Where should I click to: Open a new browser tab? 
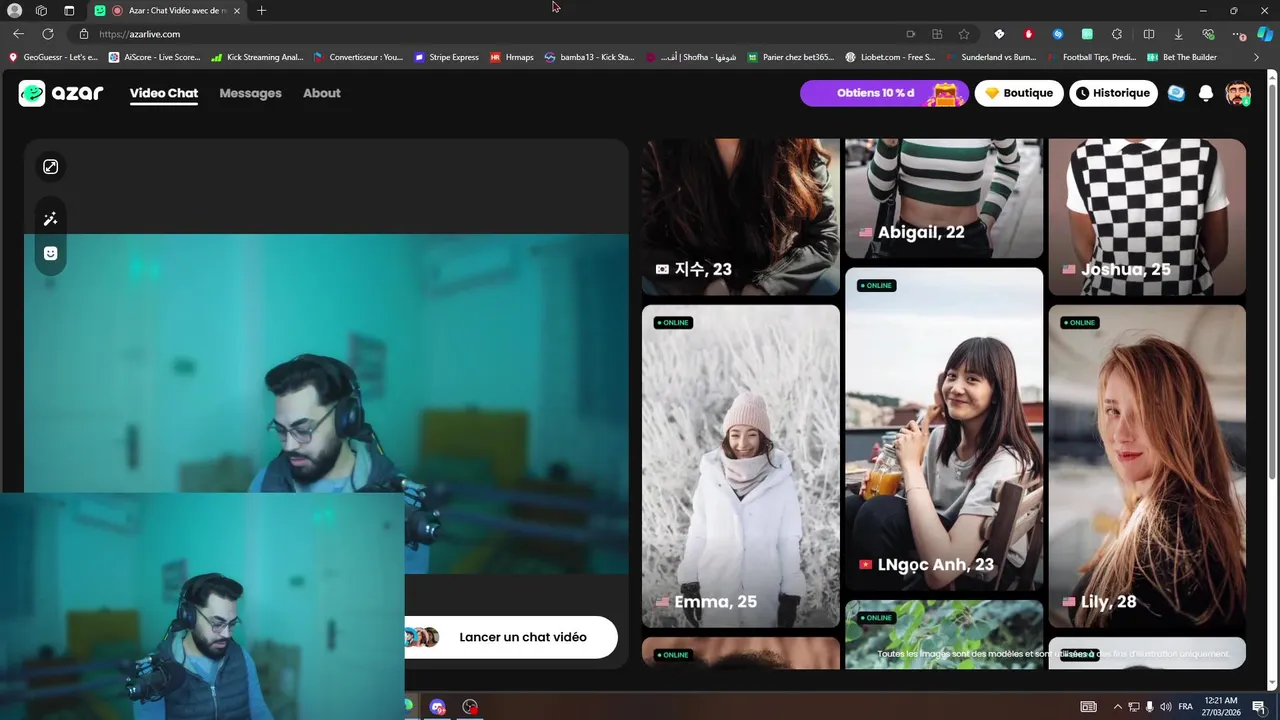[x=262, y=11]
